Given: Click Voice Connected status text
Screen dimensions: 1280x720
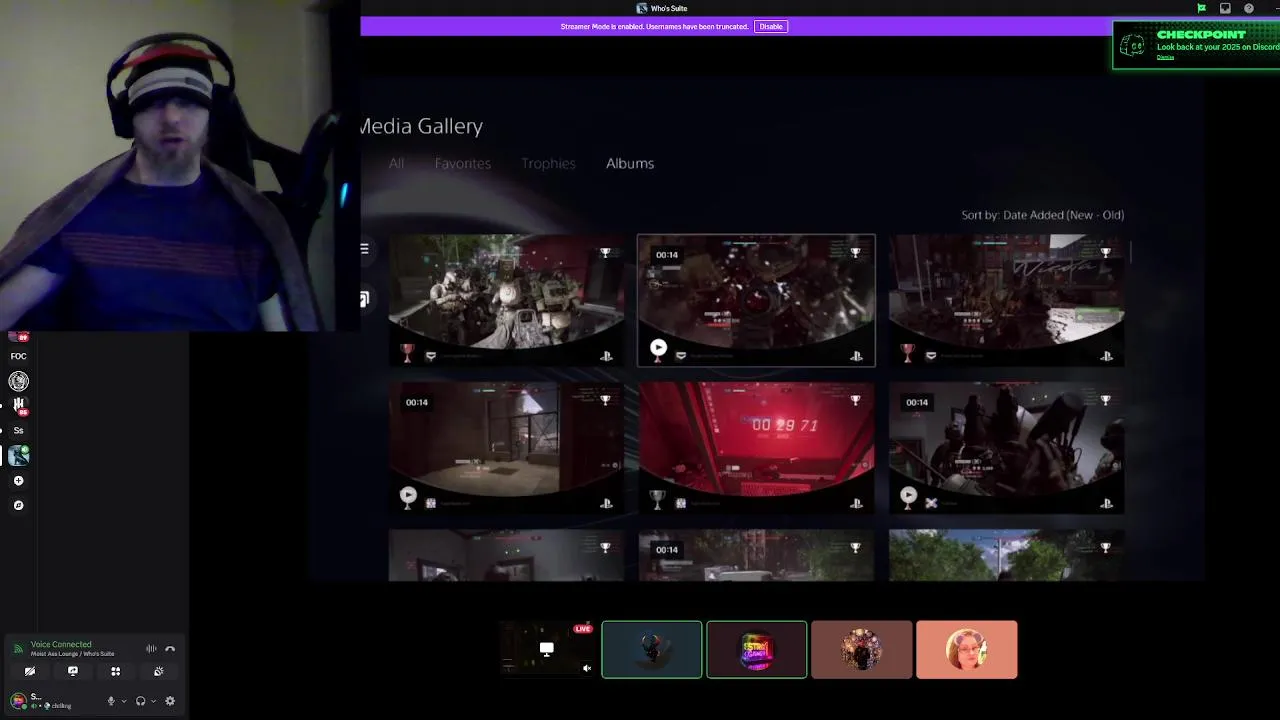Looking at the screenshot, I should coord(61,644).
